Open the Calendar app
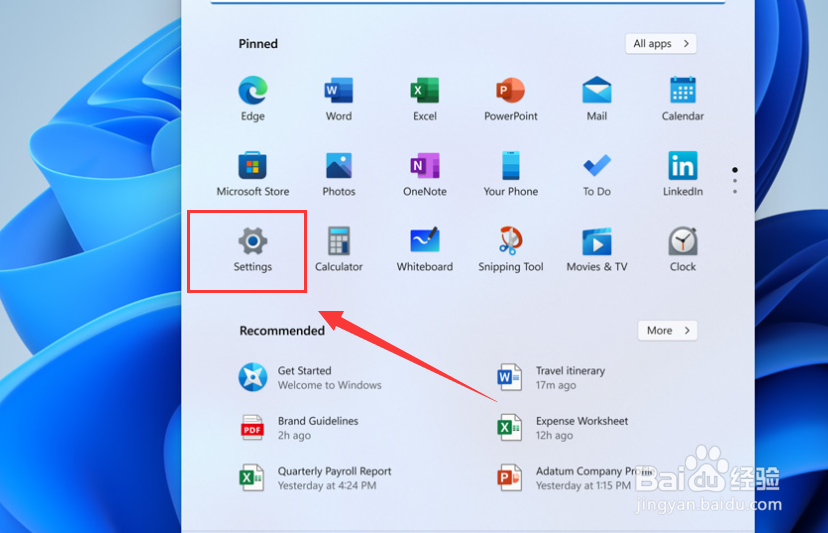Viewport: 828px width, 533px height. [683, 99]
